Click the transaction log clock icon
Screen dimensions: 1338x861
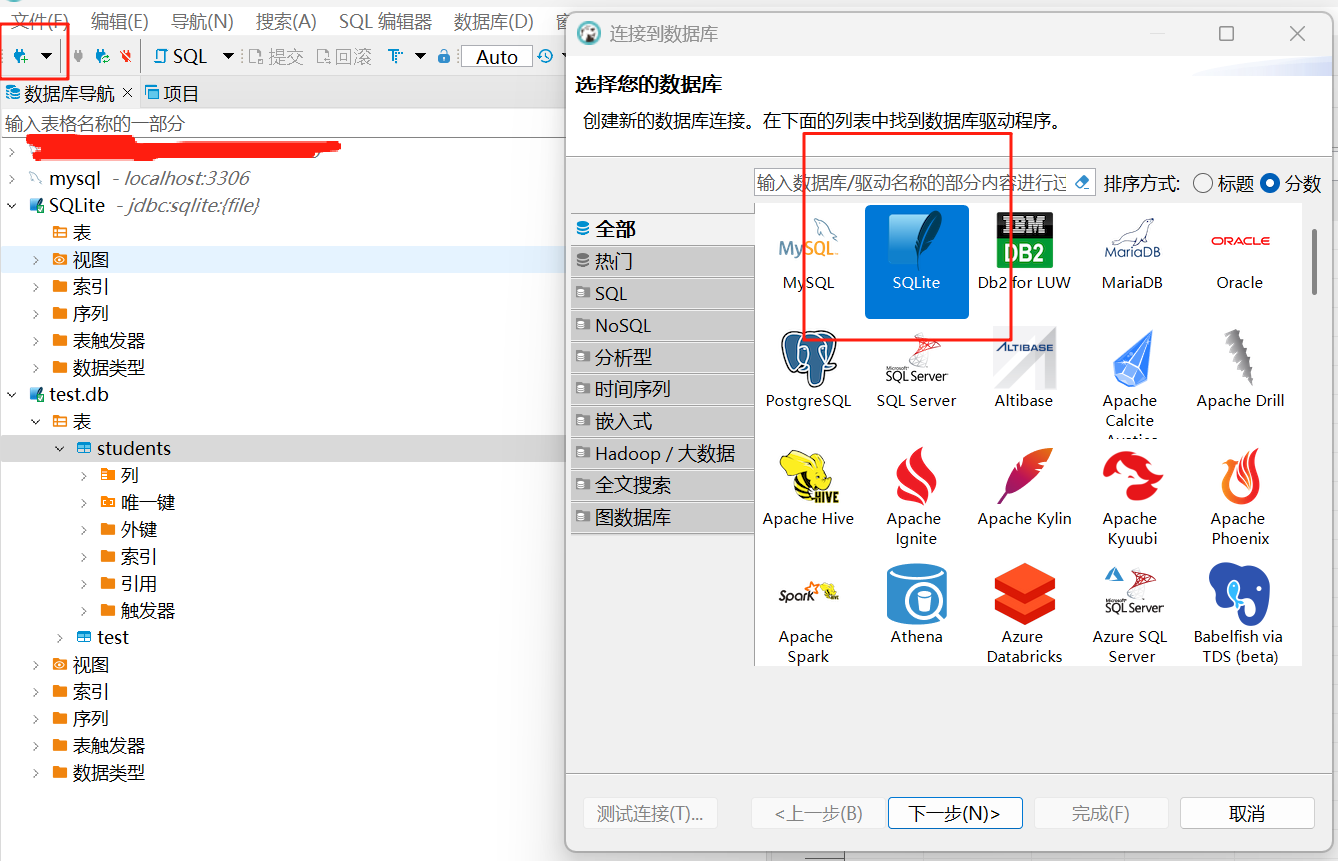[x=545, y=57]
